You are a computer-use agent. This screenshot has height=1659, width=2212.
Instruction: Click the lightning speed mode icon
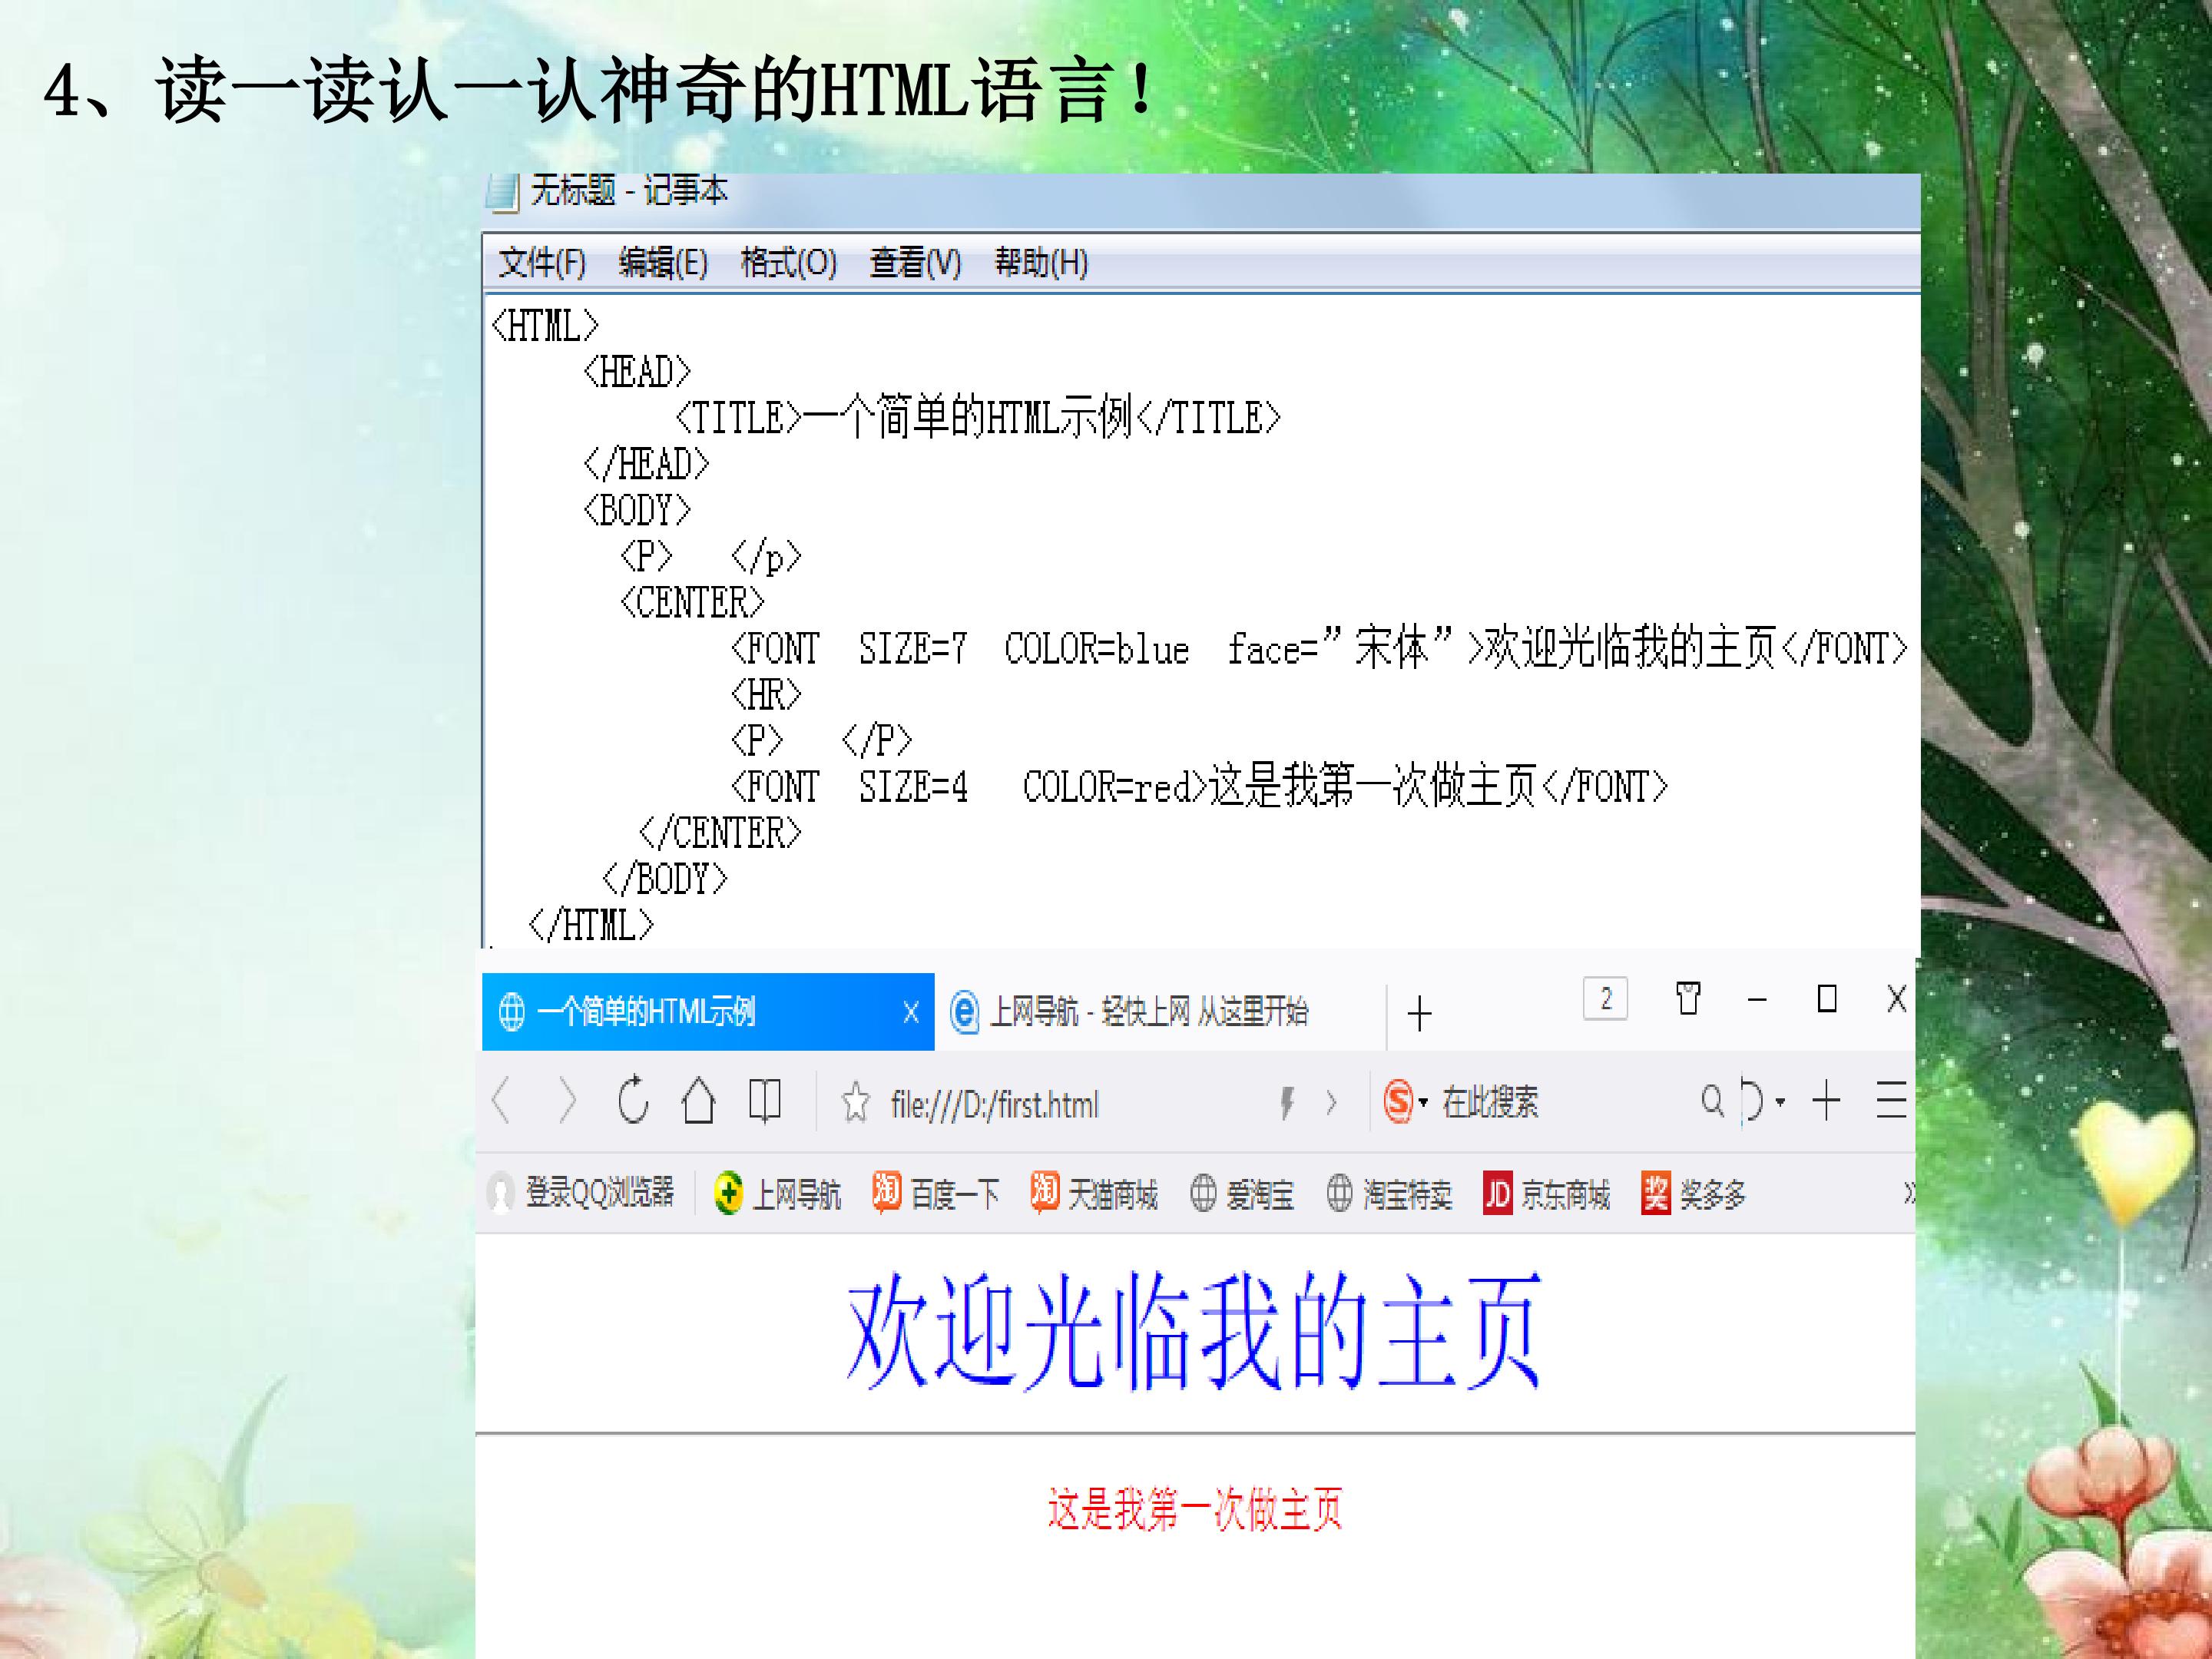[1288, 1103]
